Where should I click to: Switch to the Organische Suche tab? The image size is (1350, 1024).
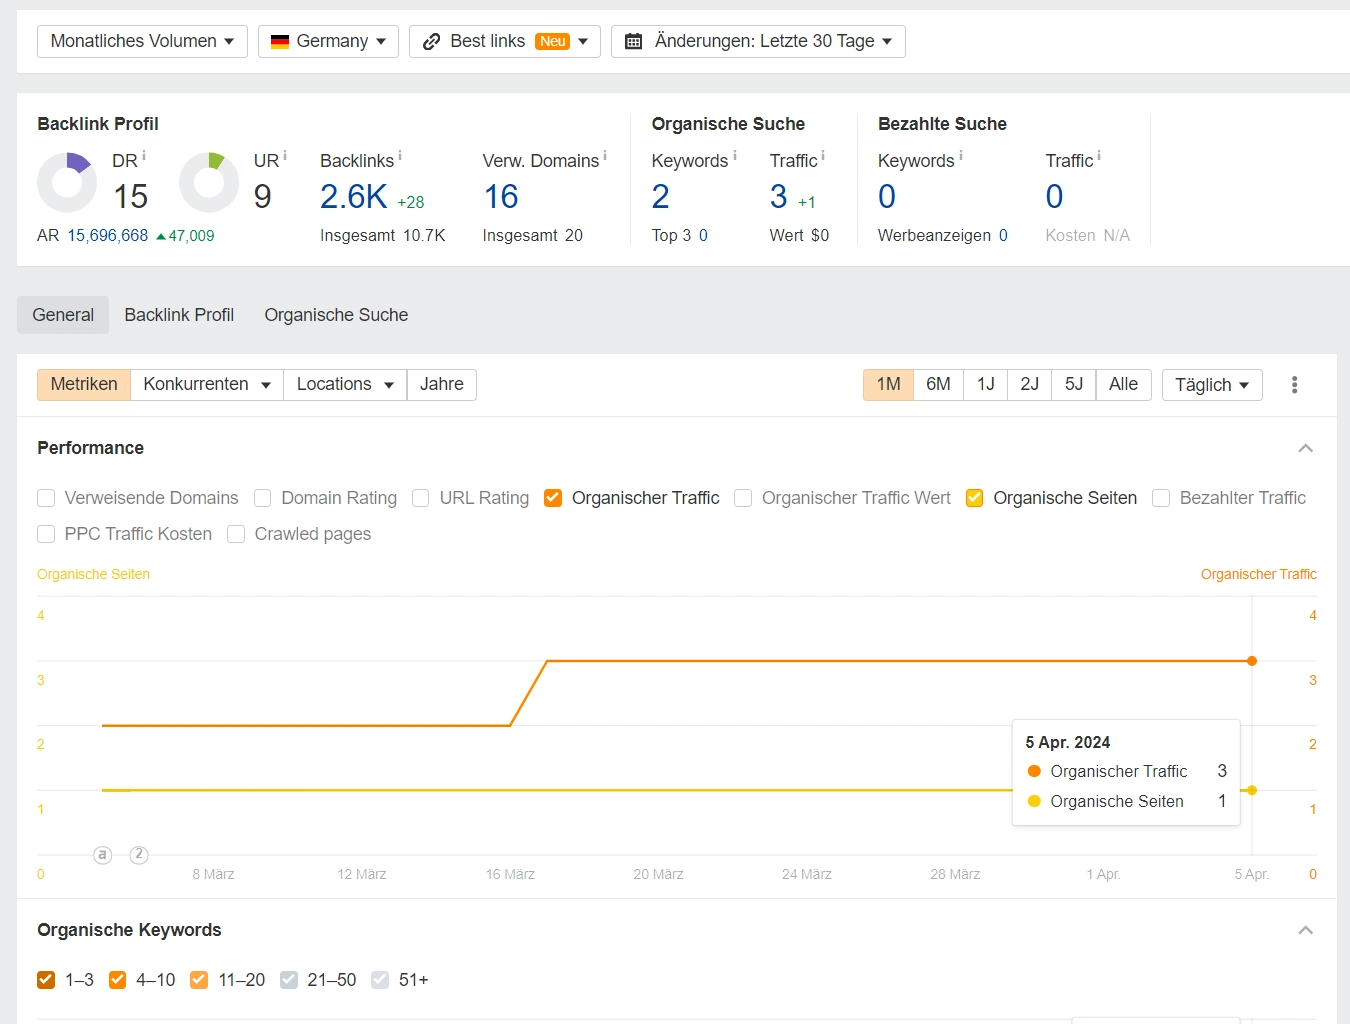tap(336, 315)
